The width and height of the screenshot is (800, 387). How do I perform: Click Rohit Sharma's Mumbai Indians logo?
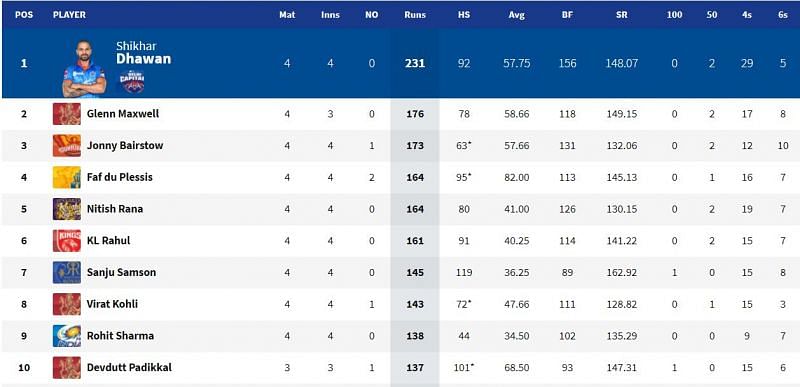coord(67,336)
